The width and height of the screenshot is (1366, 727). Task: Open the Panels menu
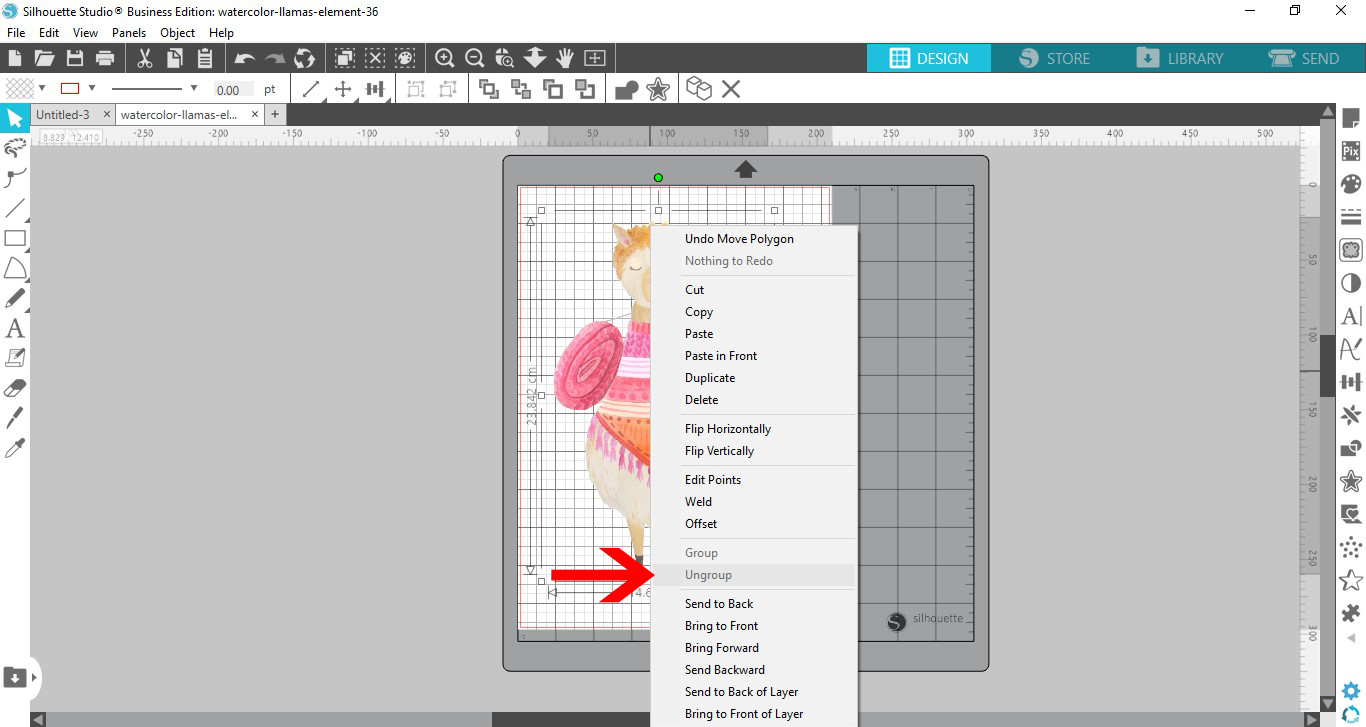coord(129,33)
